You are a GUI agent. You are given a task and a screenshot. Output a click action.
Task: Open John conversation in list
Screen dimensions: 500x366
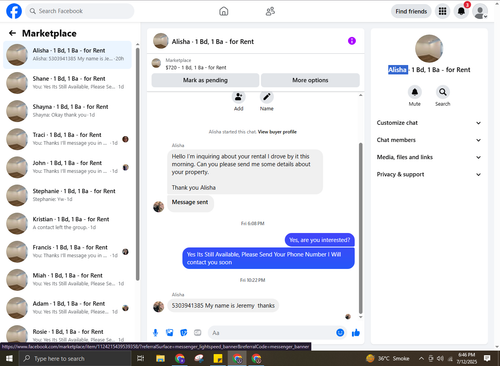68,167
